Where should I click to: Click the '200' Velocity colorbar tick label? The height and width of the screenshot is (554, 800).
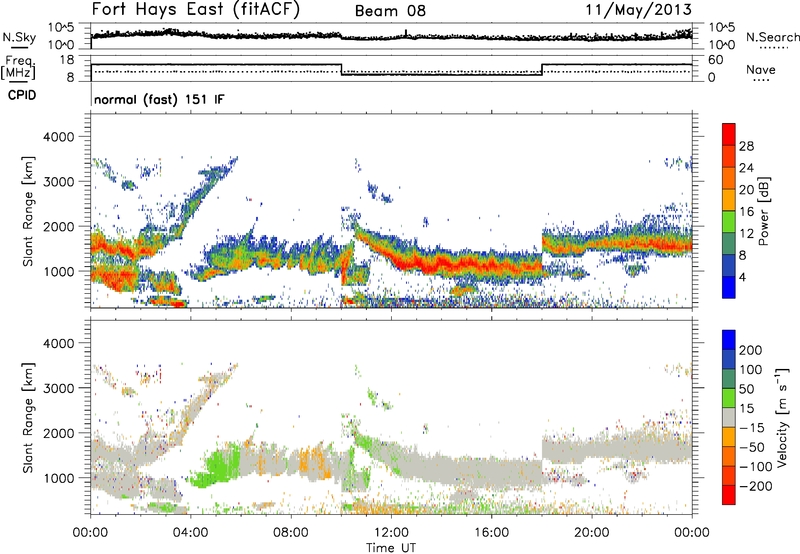pyautogui.click(x=751, y=350)
